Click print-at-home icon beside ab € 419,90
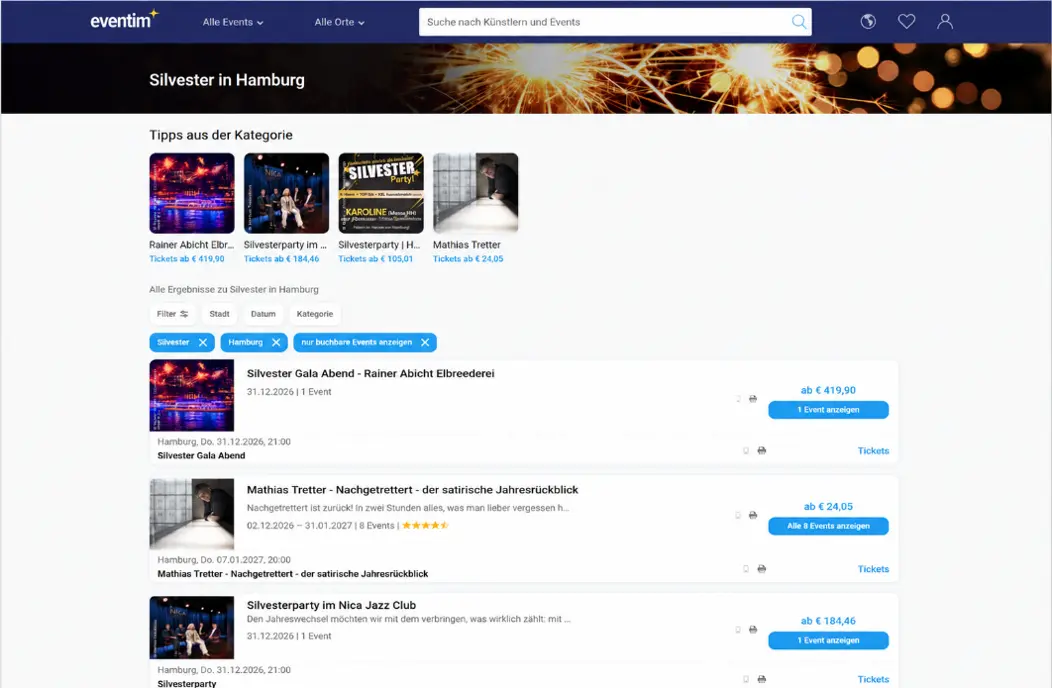Screen dimensions: 1052x688 (753, 399)
